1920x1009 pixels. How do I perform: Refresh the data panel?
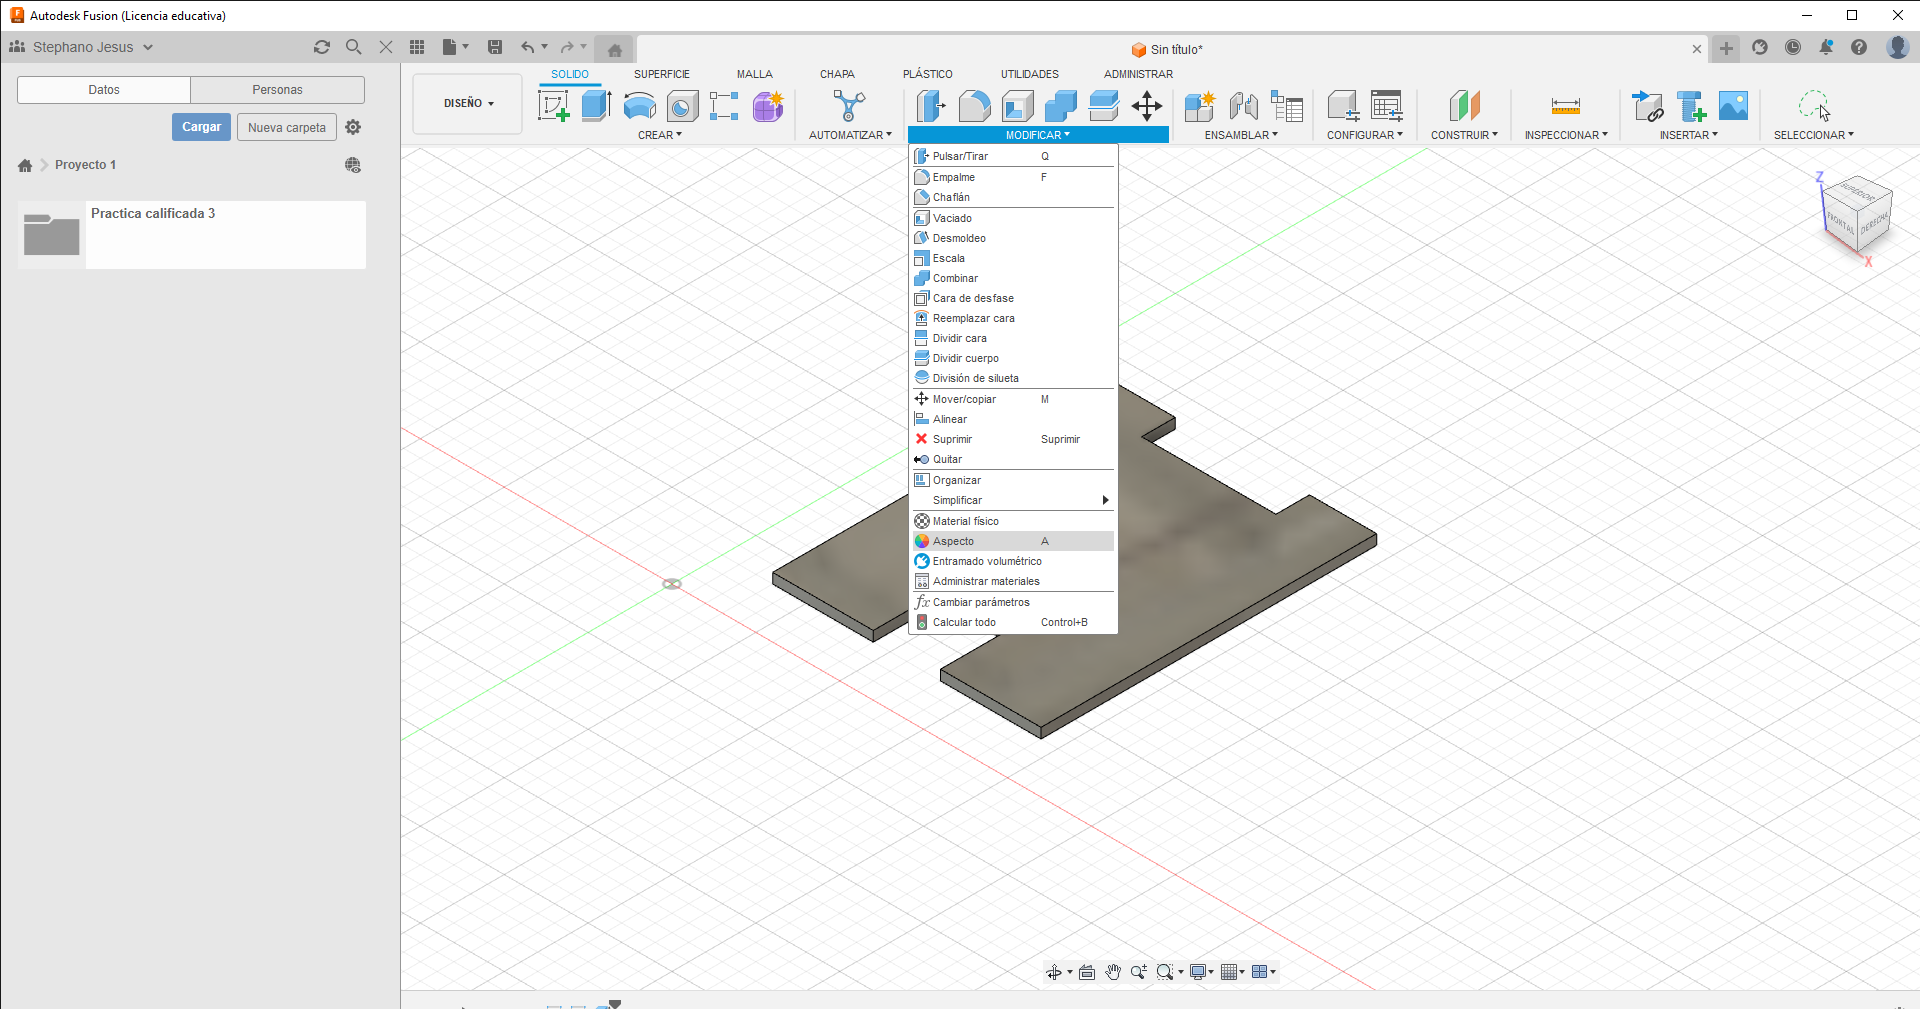click(321, 47)
